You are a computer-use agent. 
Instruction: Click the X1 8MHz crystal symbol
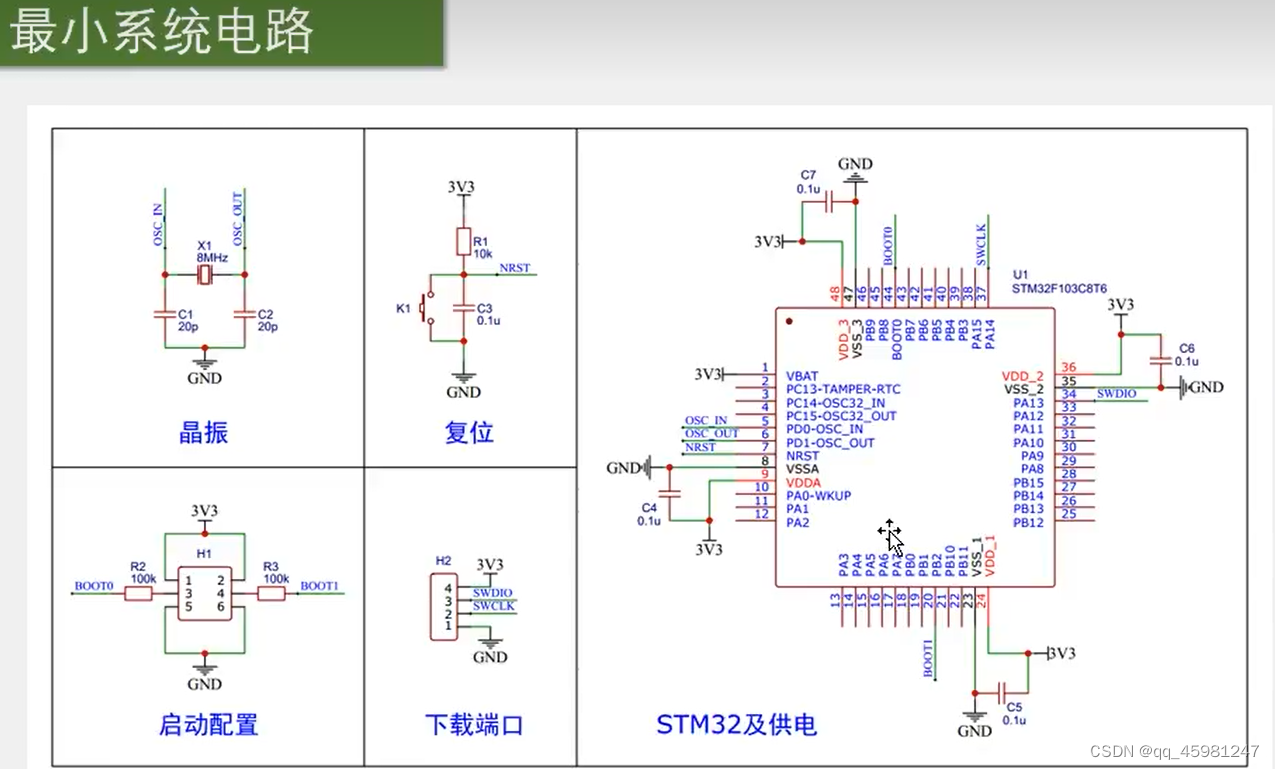pos(204,274)
